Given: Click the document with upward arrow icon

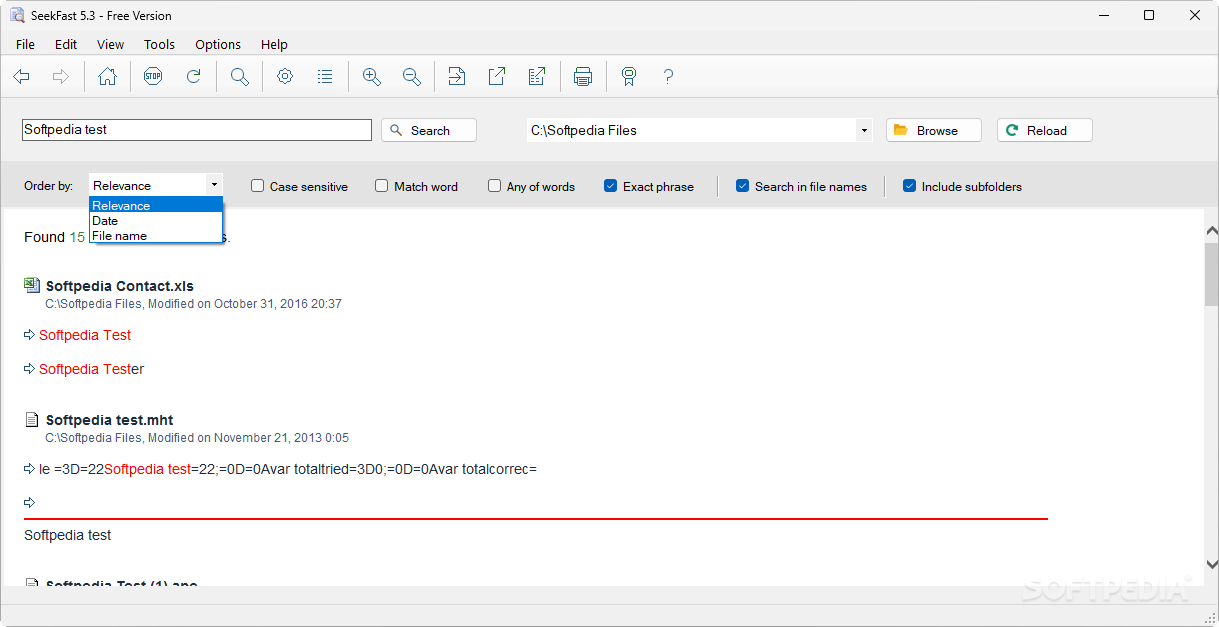Looking at the screenshot, I should click(x=537, y=77).
